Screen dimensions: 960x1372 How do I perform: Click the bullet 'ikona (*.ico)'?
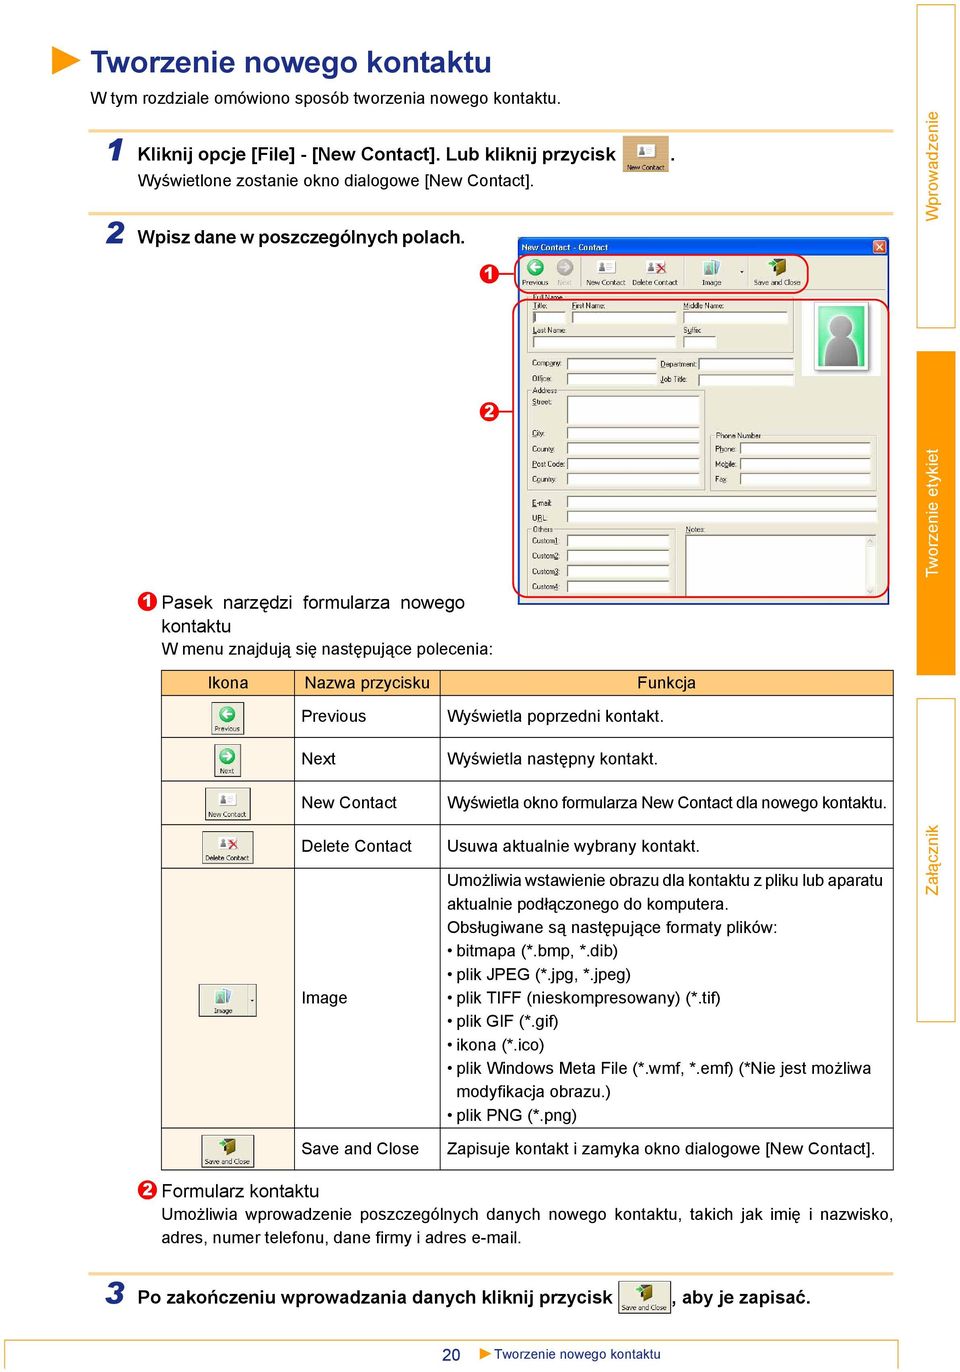pos(496,1045)
